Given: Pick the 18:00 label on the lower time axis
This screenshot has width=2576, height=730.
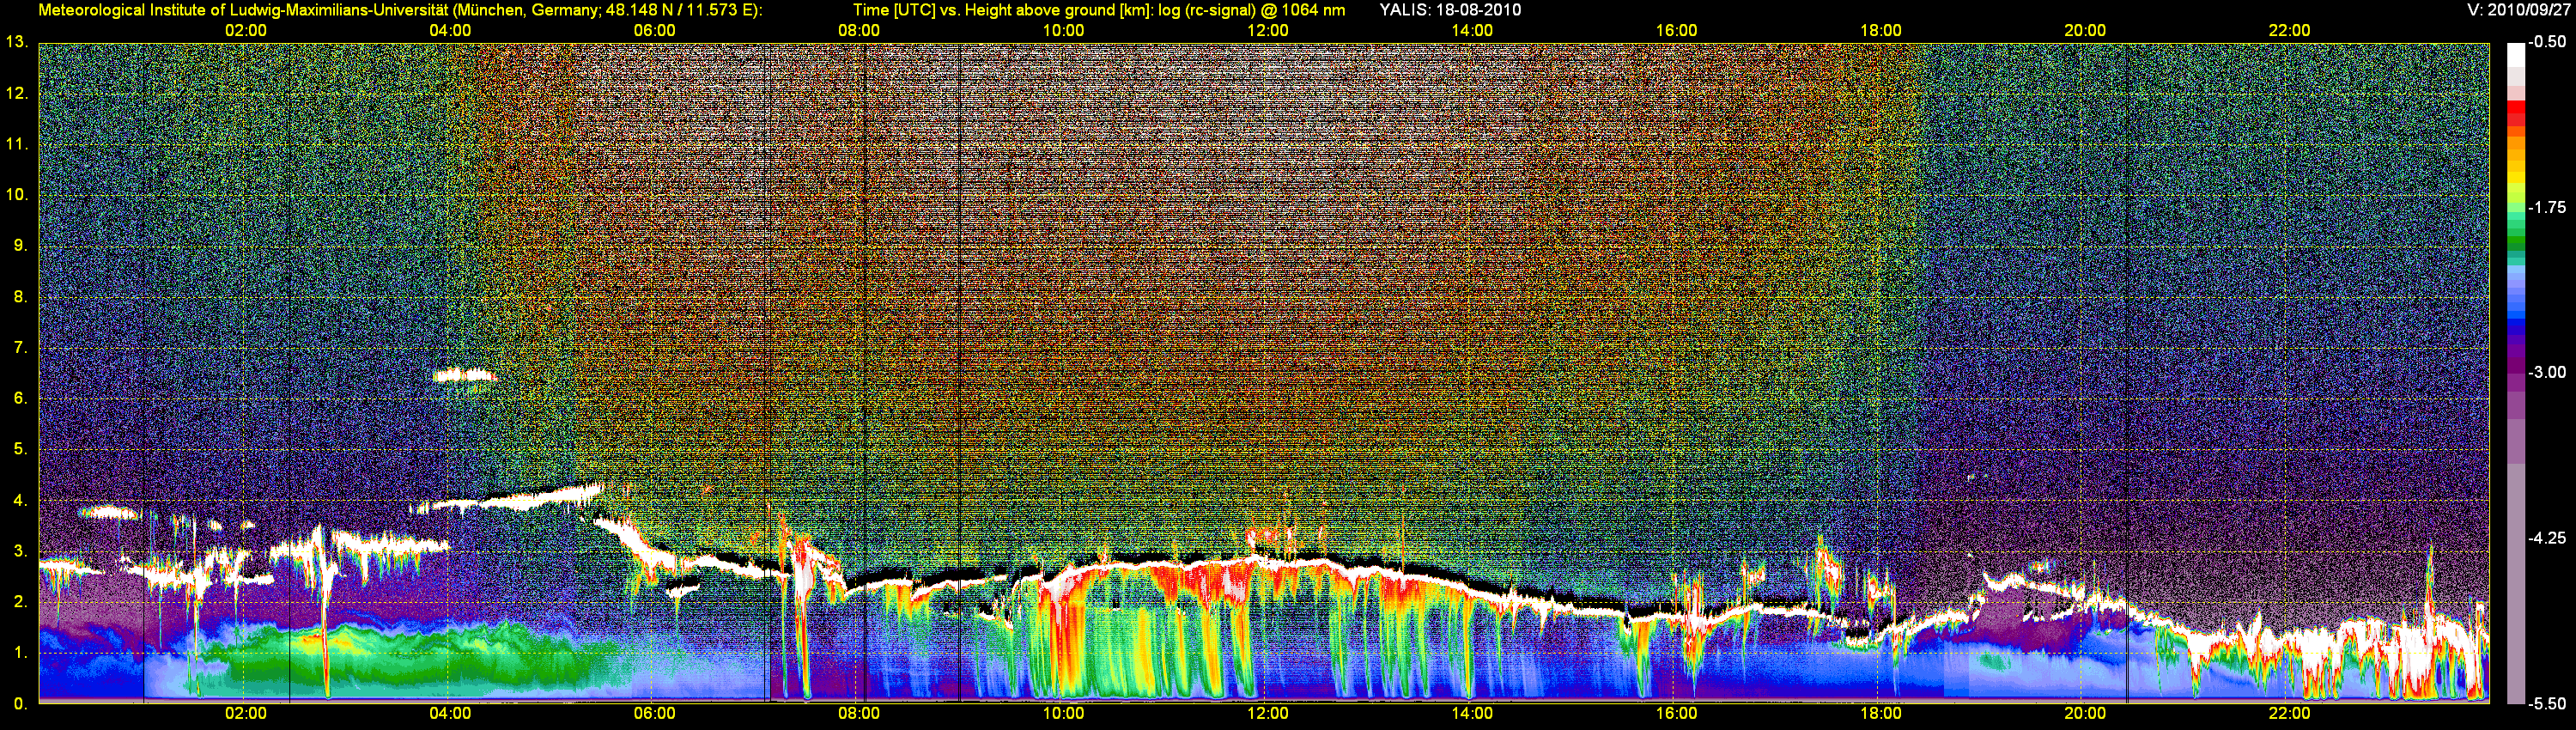Looking at the screenshot, I should pyautogui.click(x=1881, y=714).
